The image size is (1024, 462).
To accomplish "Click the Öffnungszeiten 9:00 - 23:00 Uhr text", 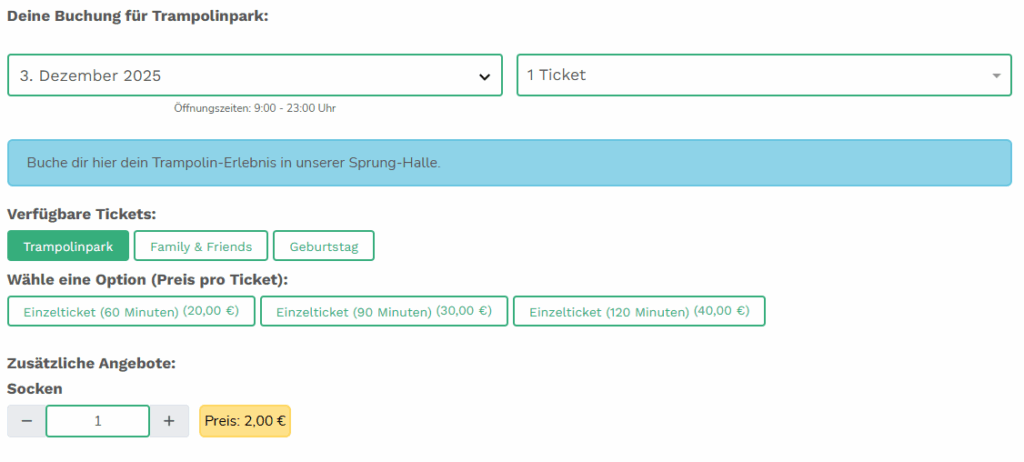I will point(254,108).
